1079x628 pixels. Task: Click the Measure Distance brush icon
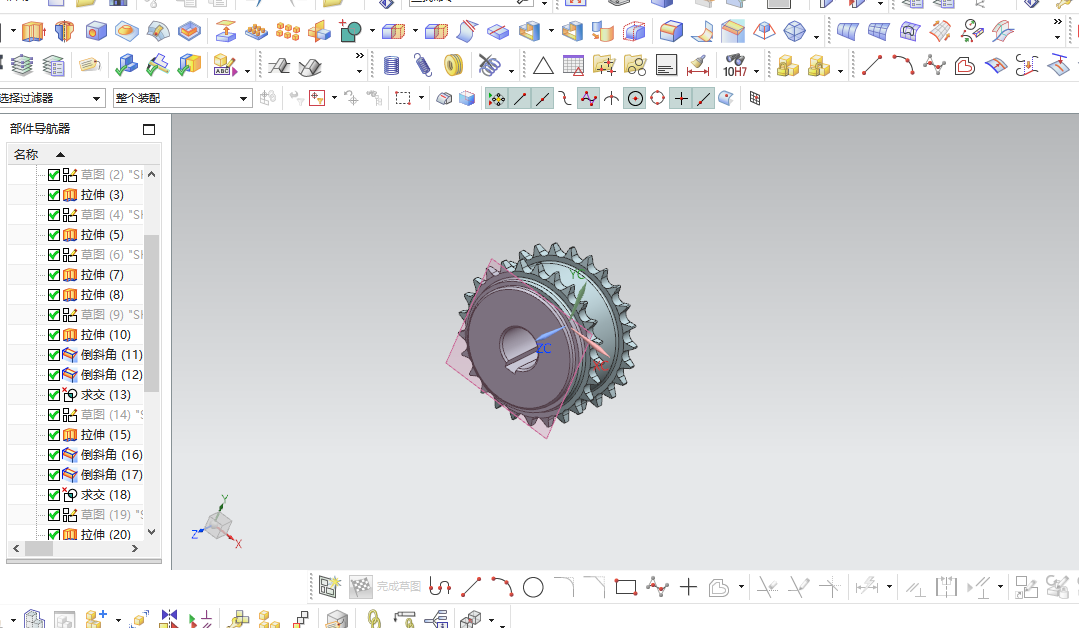coord(698,65)
